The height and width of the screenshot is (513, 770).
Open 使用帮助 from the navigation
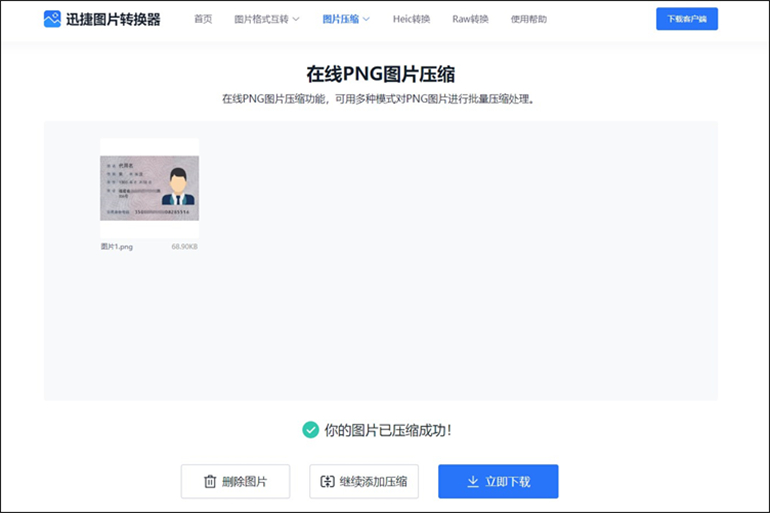[x=529, y=19]
